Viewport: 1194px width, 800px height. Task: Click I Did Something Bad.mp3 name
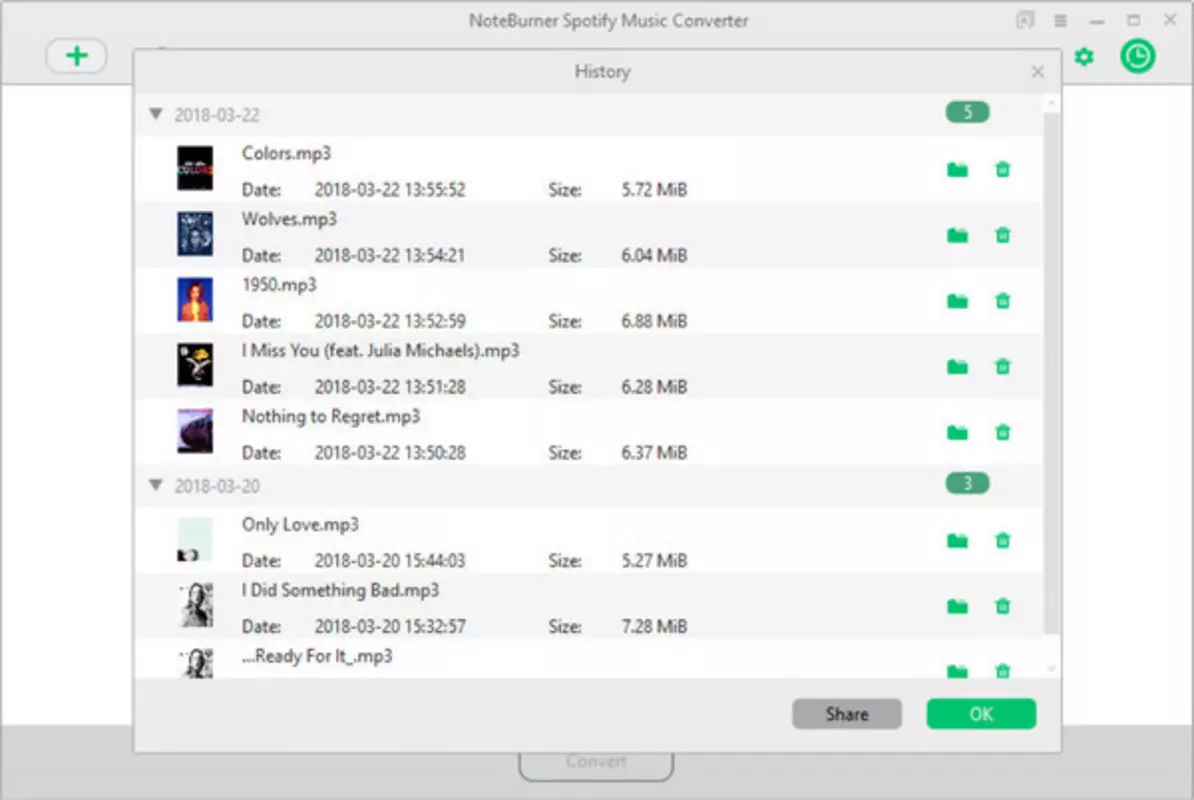[x=340, y=591]
